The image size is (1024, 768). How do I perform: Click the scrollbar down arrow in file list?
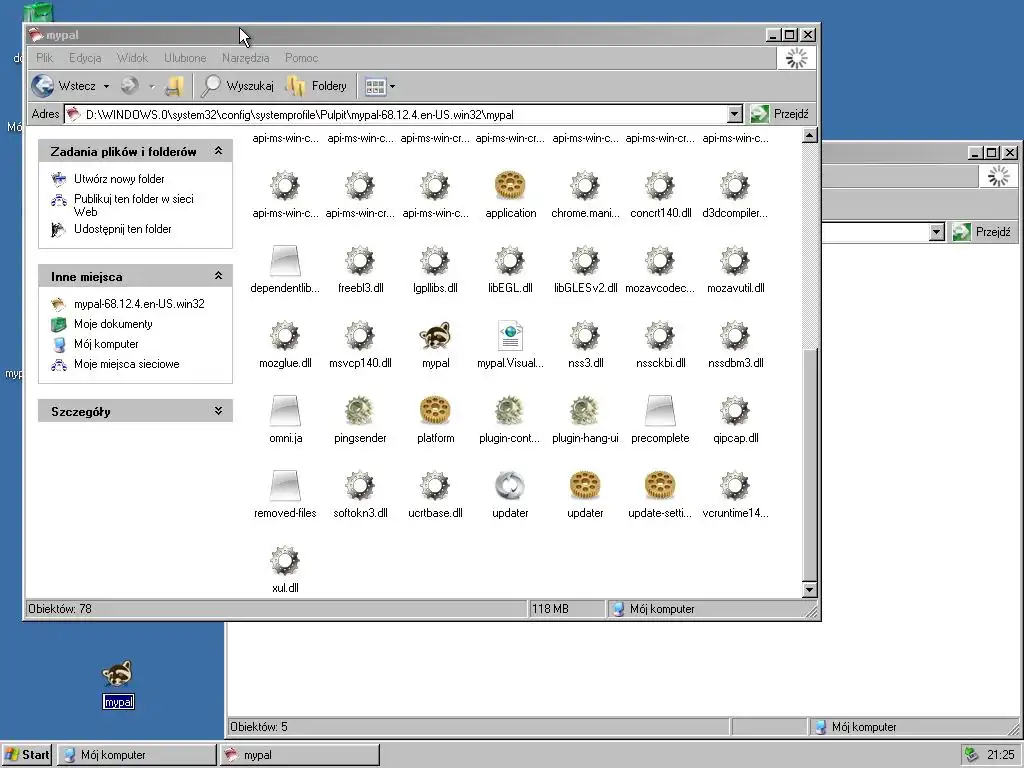809,590
